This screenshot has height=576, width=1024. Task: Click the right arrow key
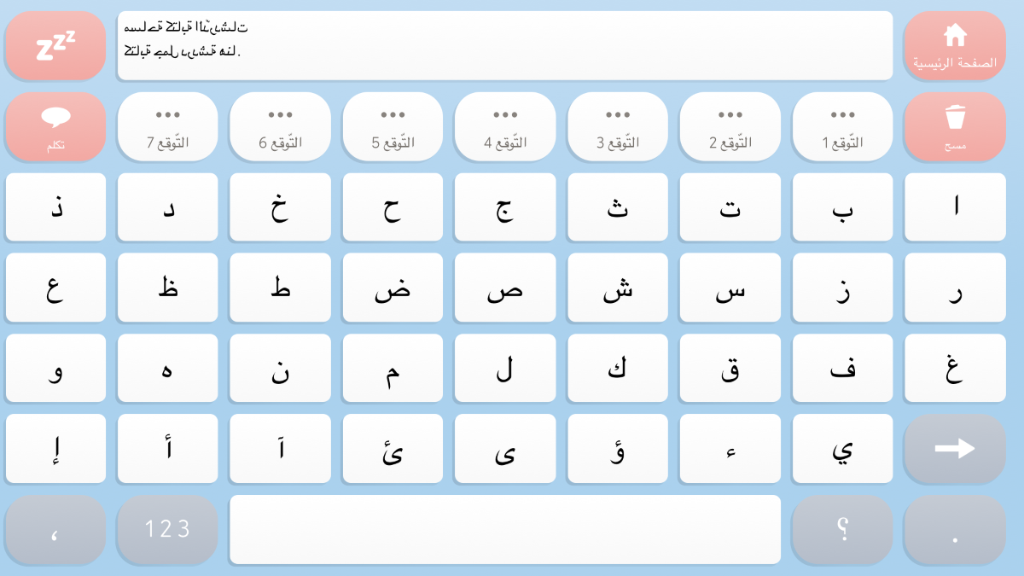pos(955,449)
